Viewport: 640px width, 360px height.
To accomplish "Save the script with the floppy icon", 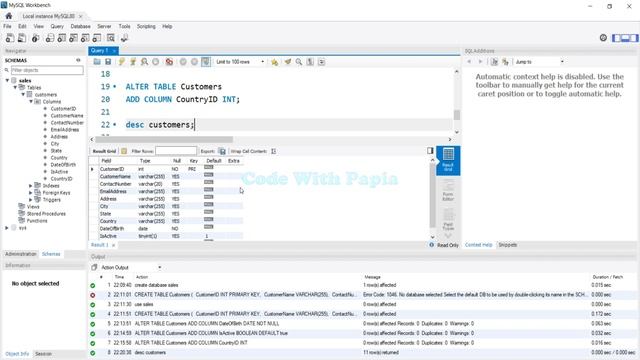I will (x=108, y=62).
